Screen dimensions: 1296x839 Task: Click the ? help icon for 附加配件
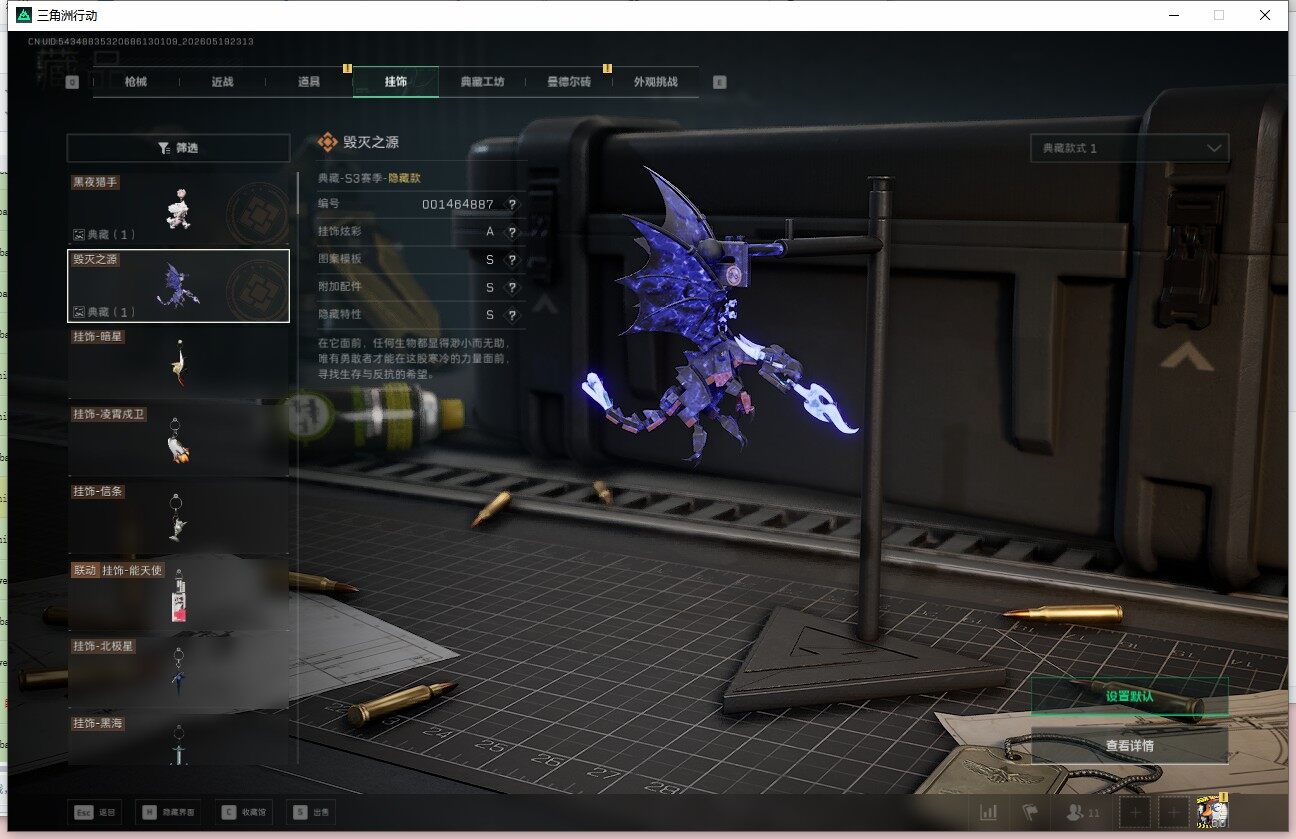click(512, 288)
